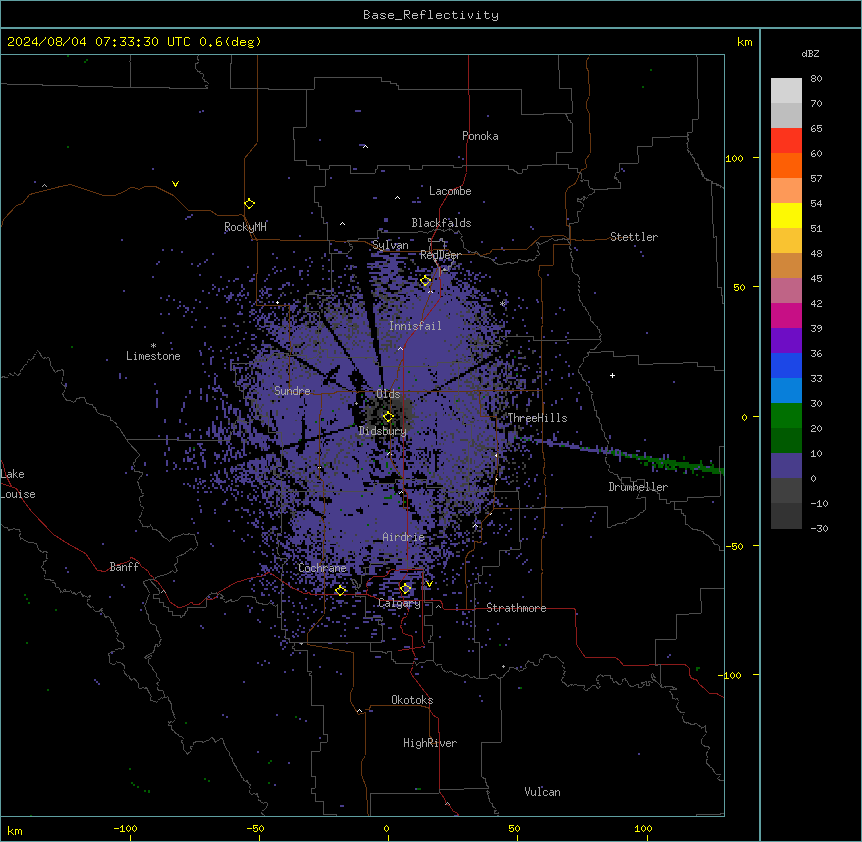Click the Banff label
The height and width of the screenshot is (842, 862).
[x=124, y=567]
